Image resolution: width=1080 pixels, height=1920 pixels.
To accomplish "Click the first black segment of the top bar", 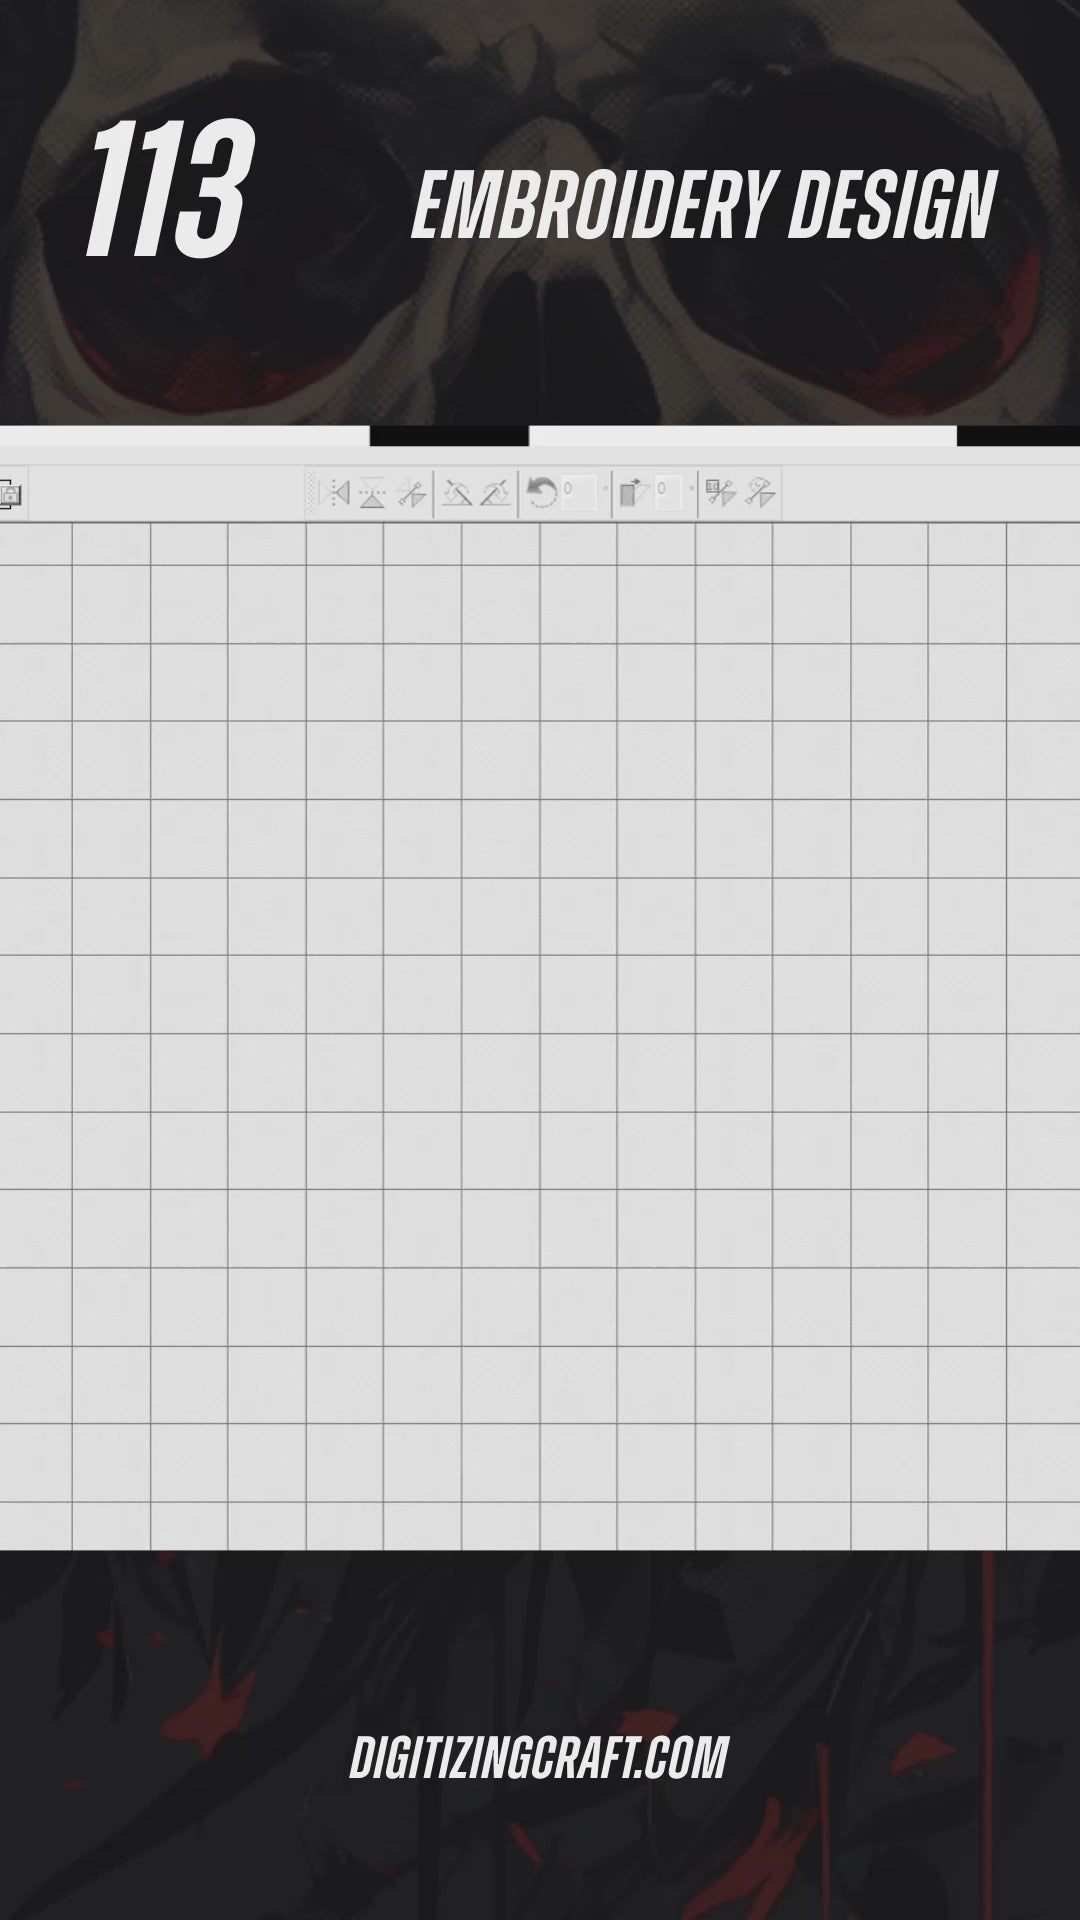I will (x=449, y=436).
